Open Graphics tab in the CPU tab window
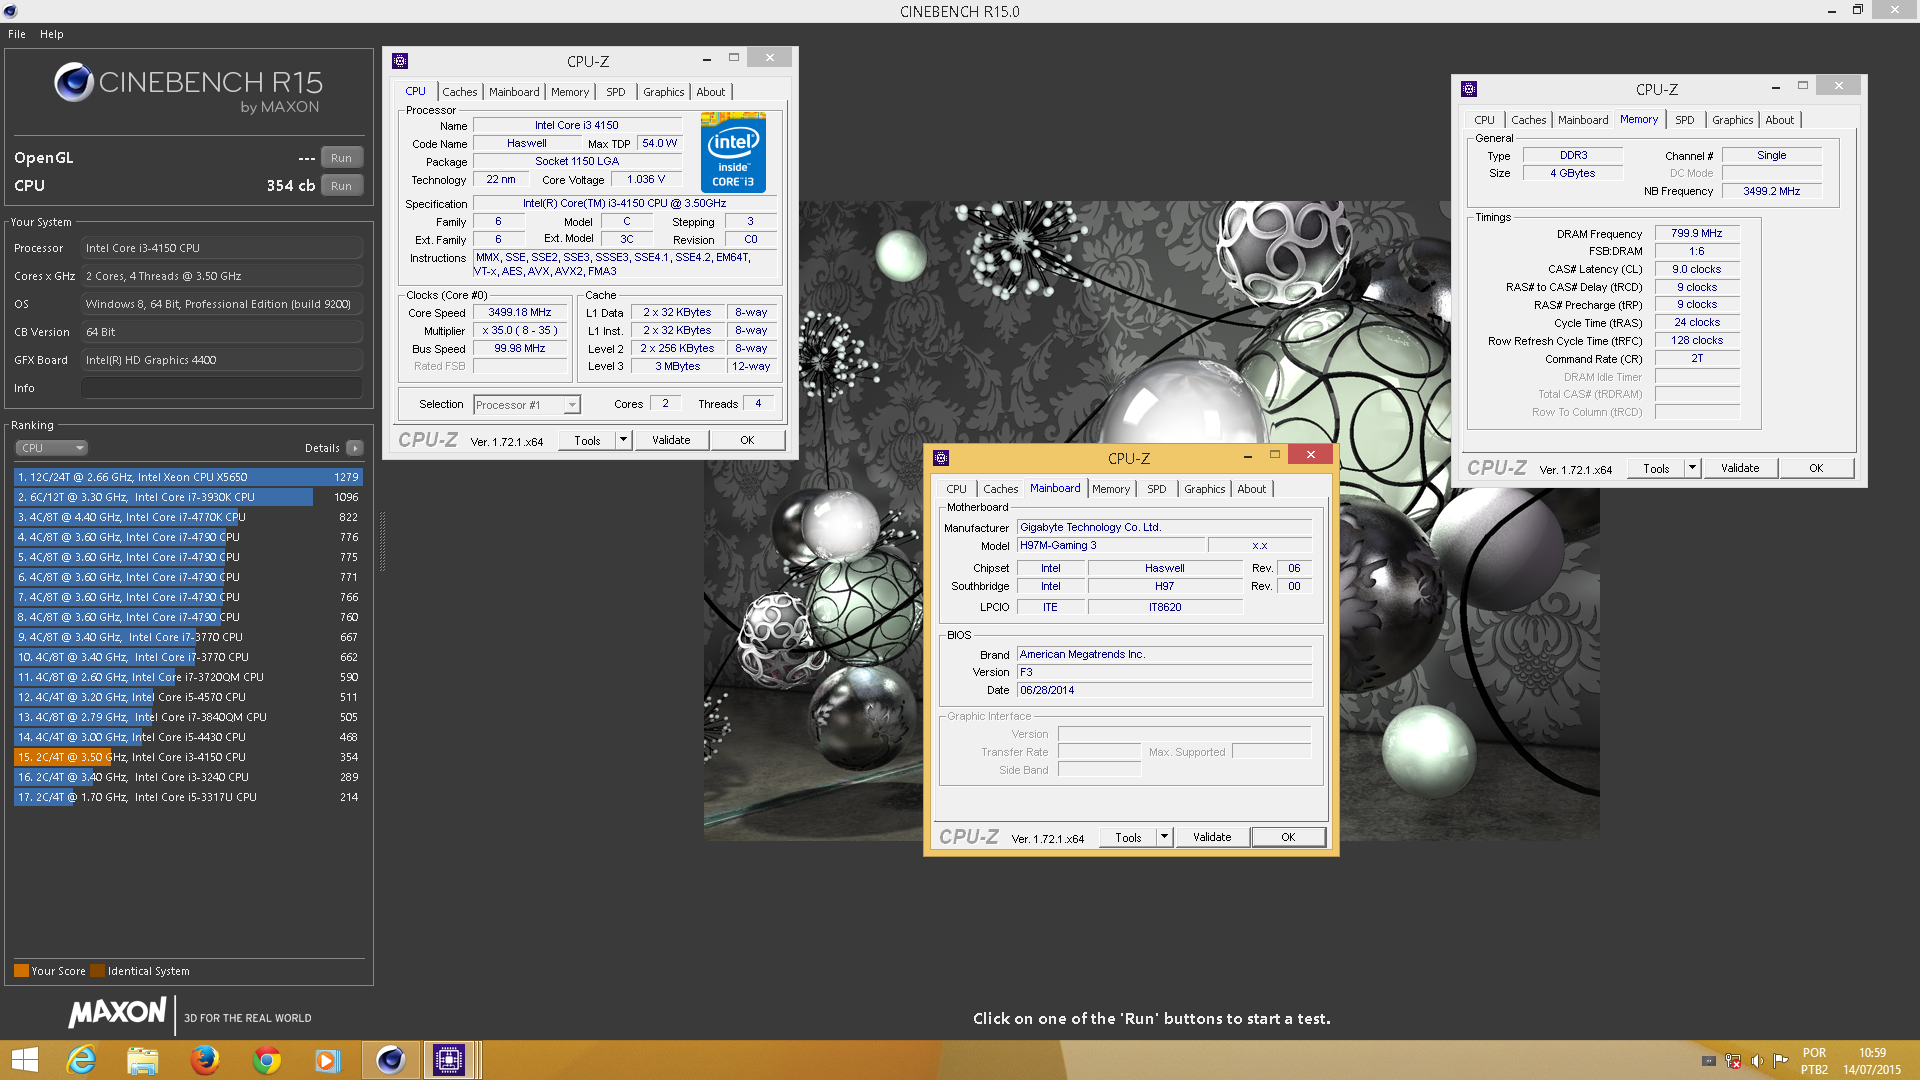This screenshot has height=1080, width=1920. point(664,92)
